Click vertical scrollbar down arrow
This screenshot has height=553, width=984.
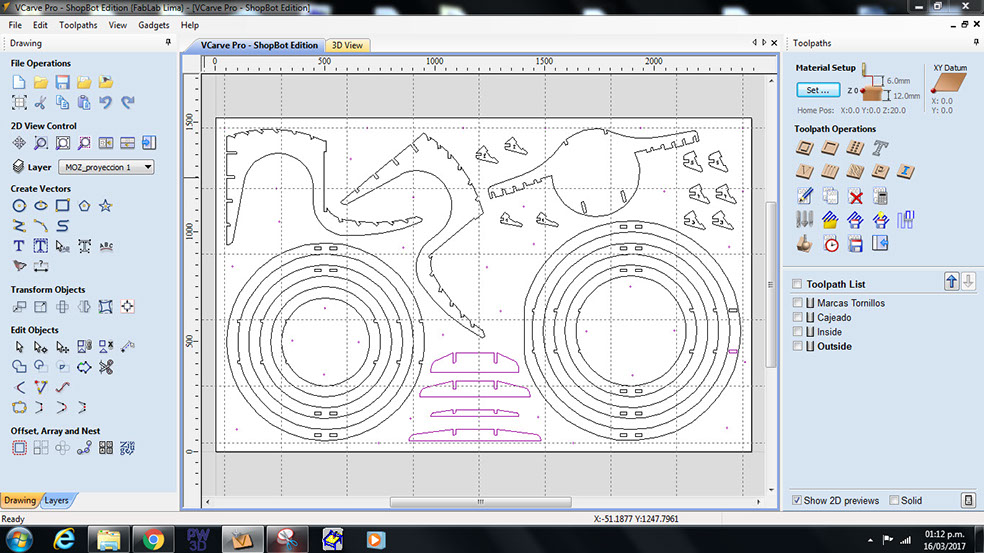tap(771, 490)
